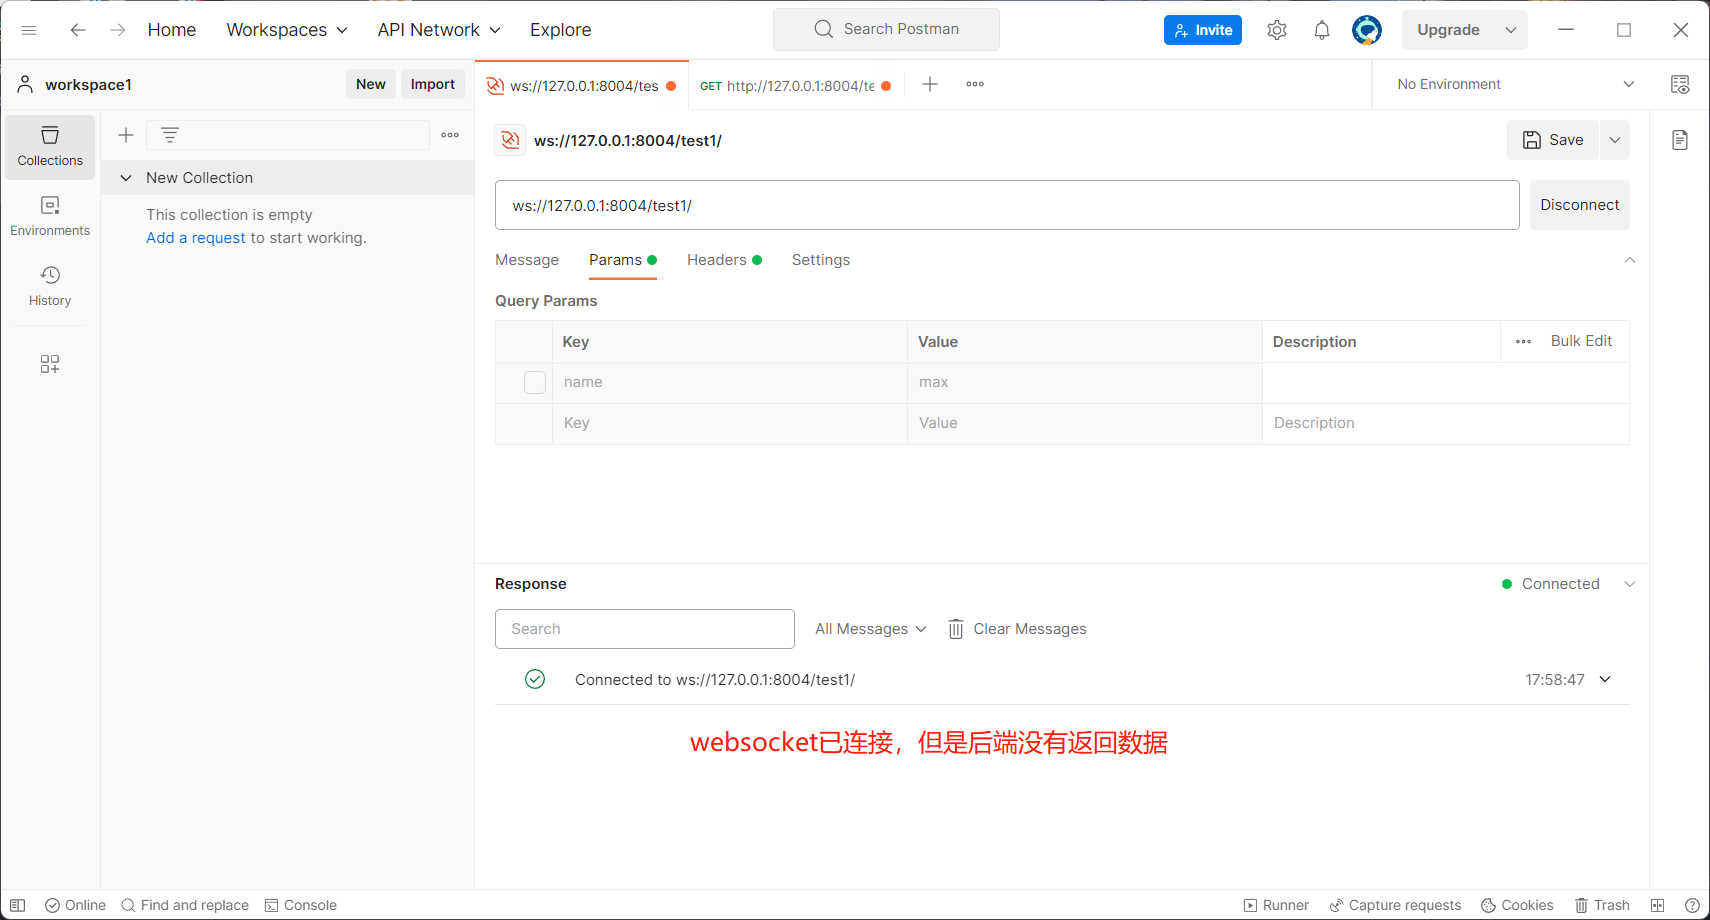Follow the Add a request link
Viewport: 1710px width, 920px height.
pos(196,238)
